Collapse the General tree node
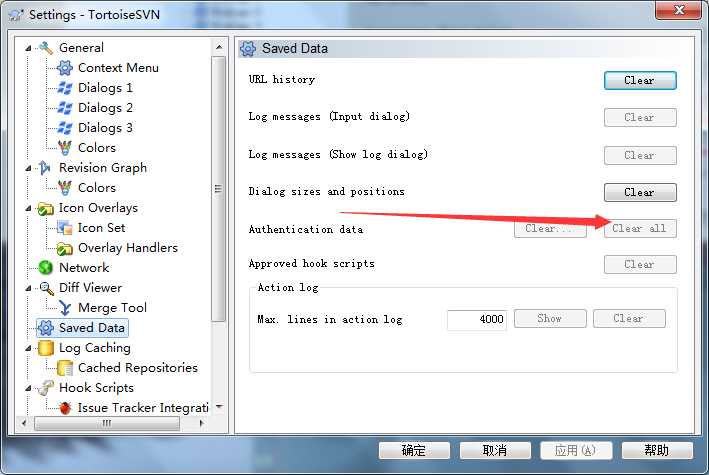709x475 pixels. 28,48
